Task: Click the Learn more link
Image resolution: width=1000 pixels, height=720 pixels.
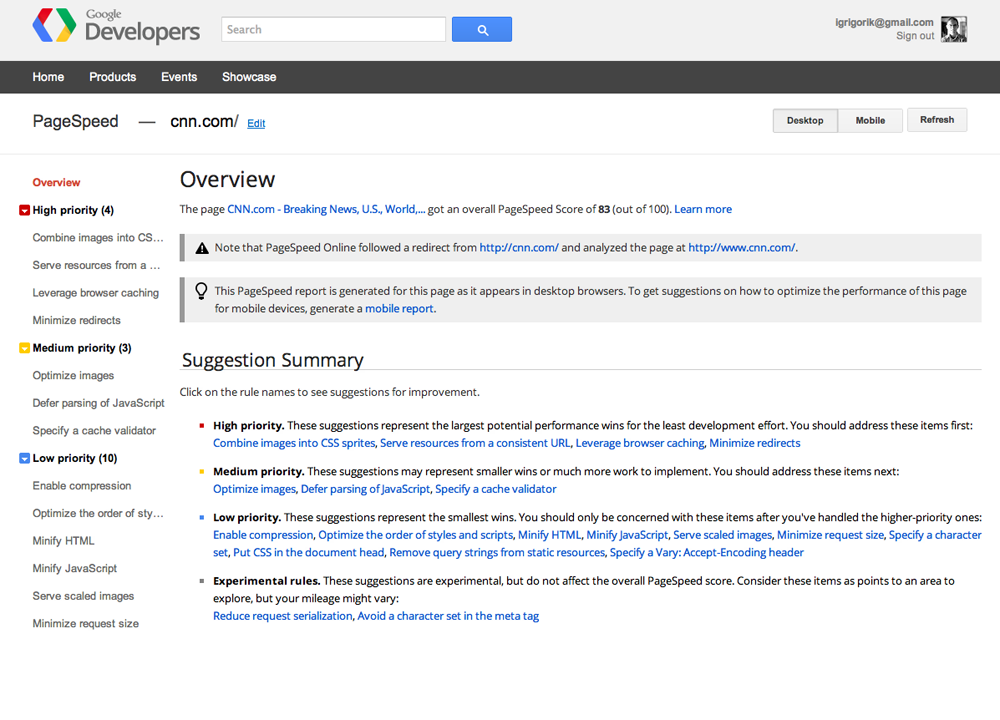Action: pyautogui.click(x=703, y=209)
